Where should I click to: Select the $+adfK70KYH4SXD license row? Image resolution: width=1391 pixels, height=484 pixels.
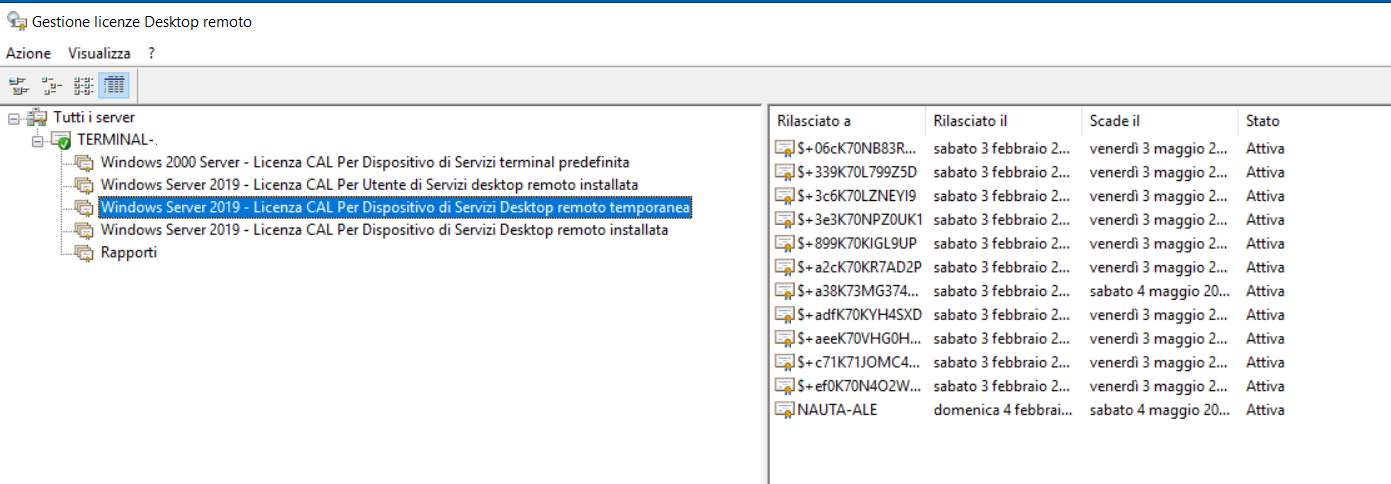[1030, 314]
